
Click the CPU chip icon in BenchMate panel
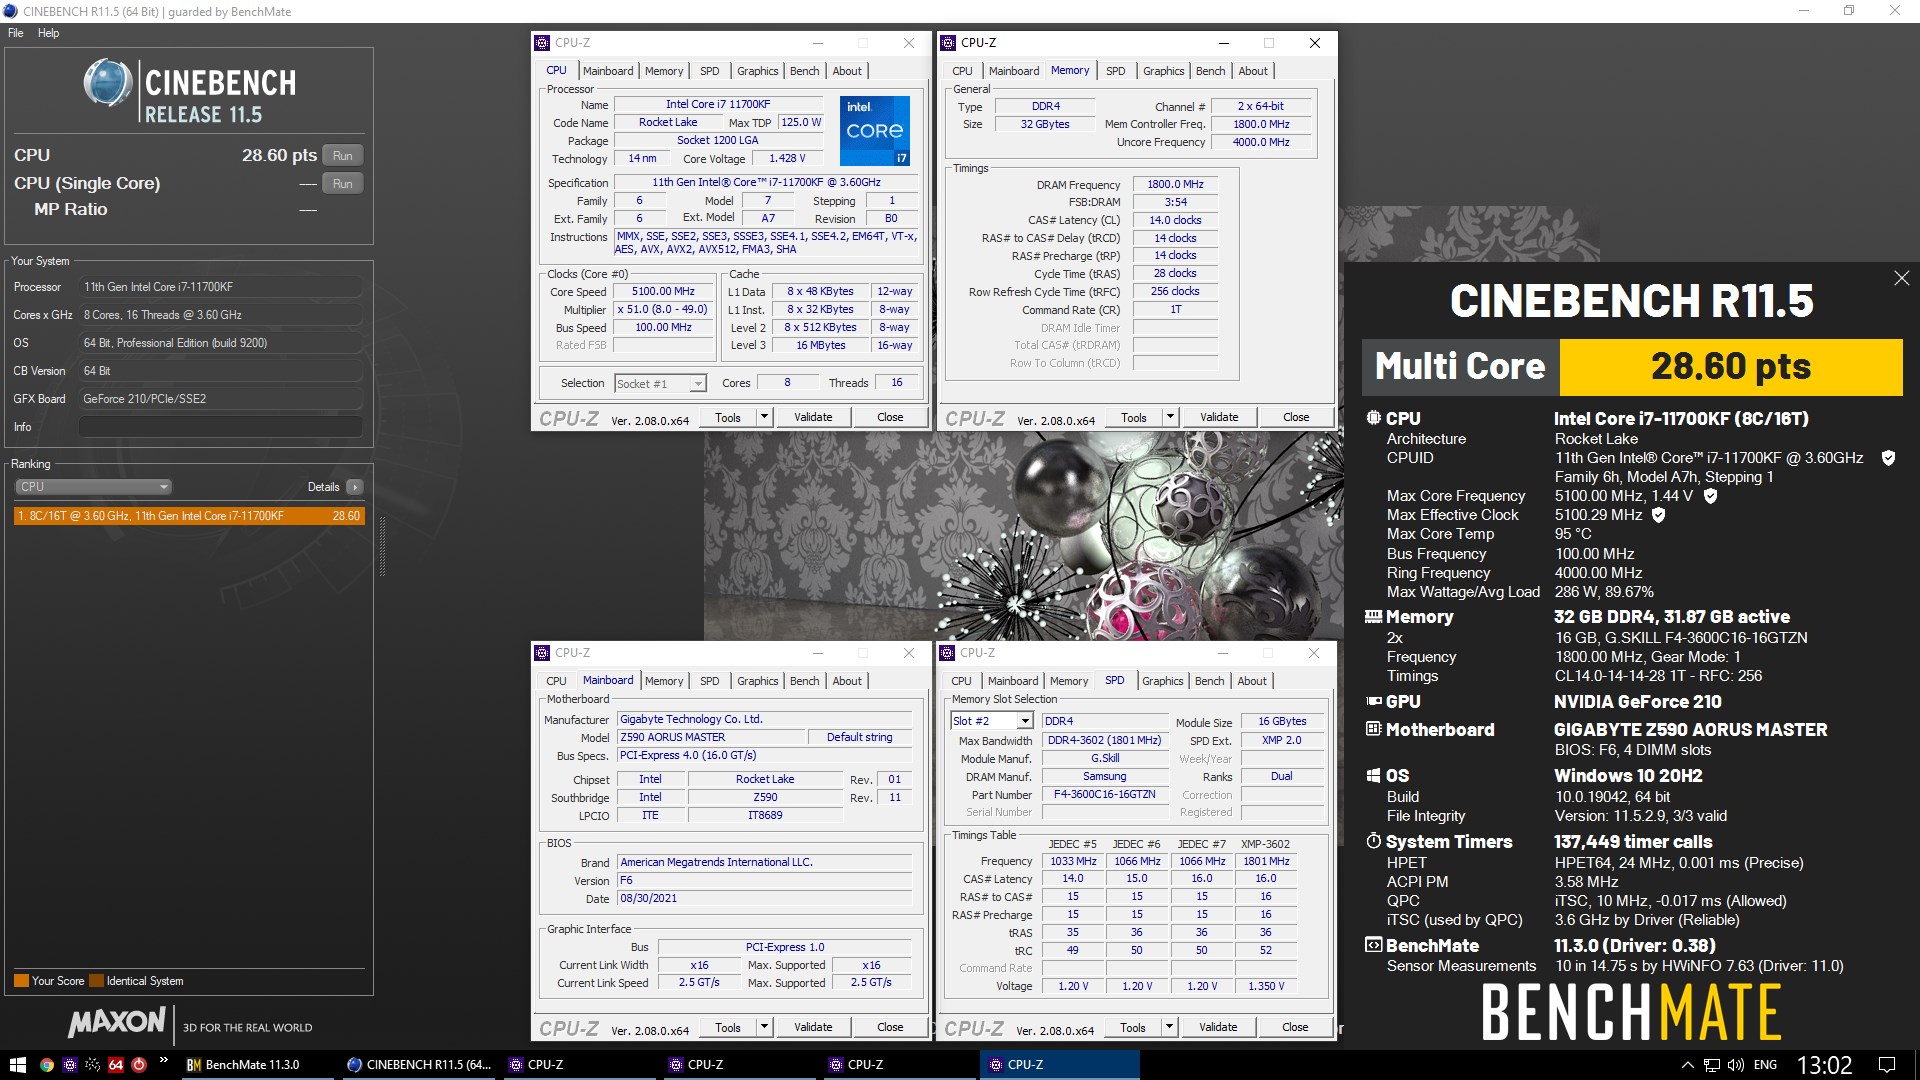1374,418
